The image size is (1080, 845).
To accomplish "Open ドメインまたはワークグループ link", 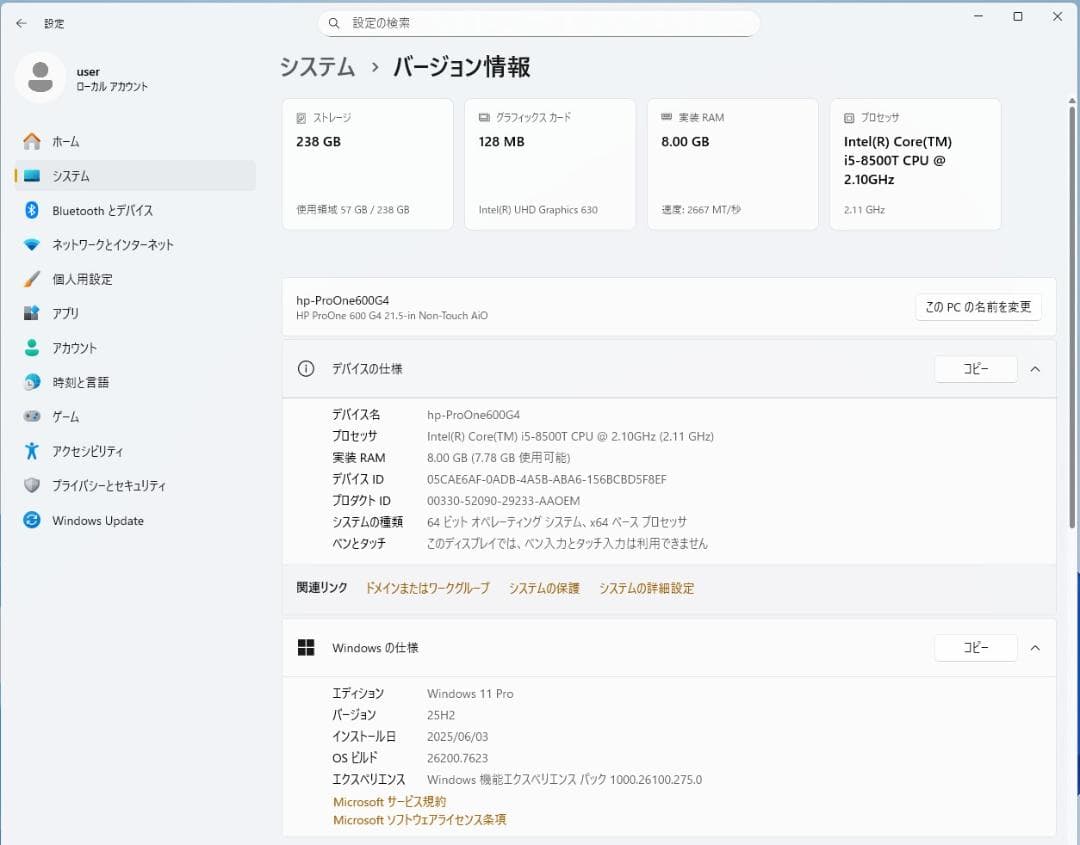I will pos(427,588).
